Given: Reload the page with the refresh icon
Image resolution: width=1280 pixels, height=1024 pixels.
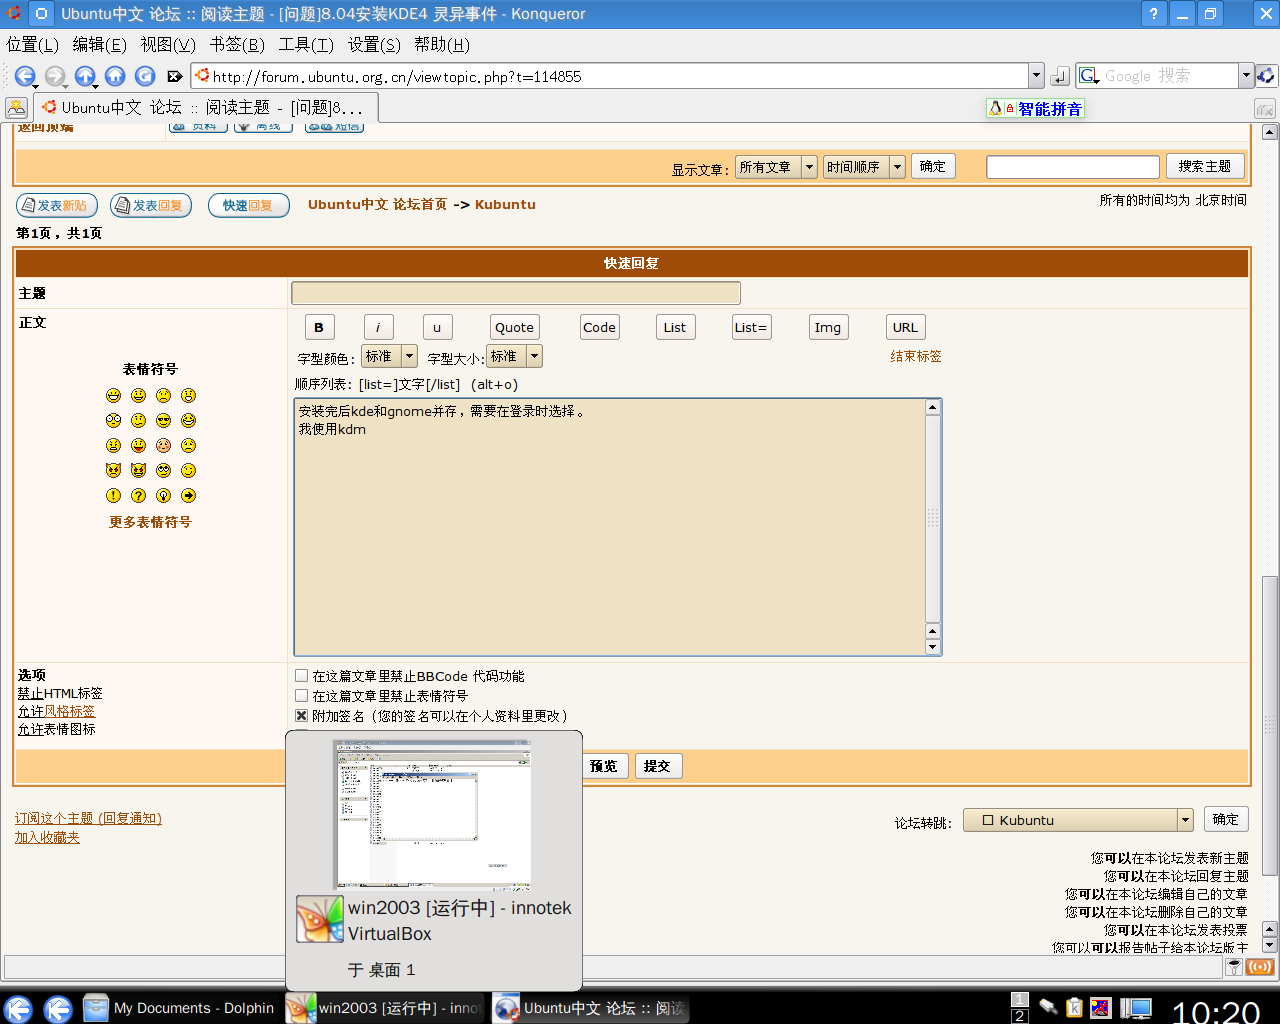Looking at the screenshot, I should click(145, 76).
